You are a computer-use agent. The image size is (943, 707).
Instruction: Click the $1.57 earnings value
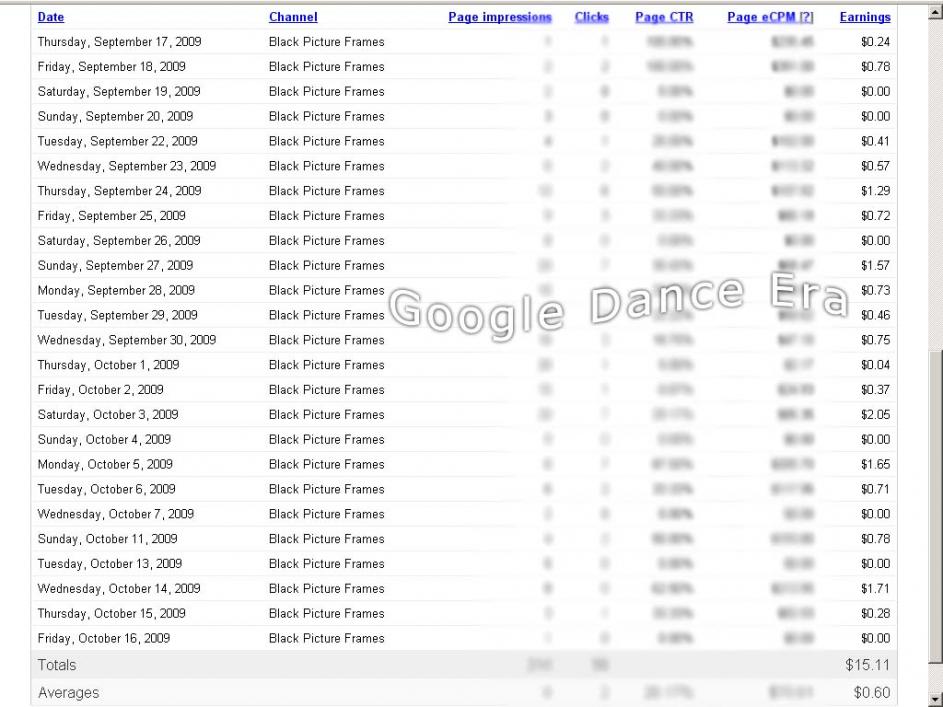pyautogui.click(x=875, y=265)
